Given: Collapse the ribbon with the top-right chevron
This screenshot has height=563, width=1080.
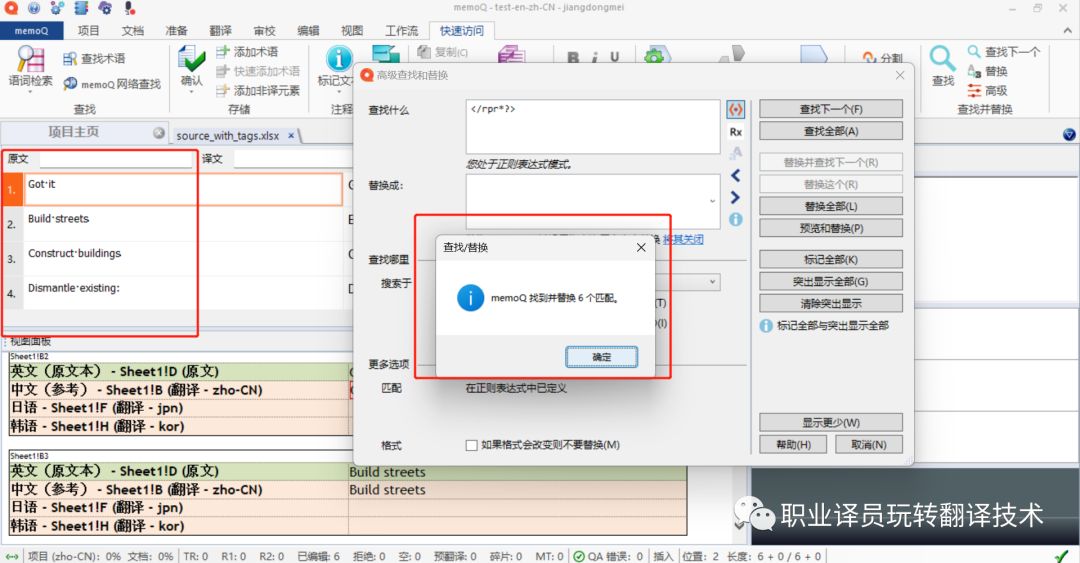Looking at the screenshot, I should 1068,30.
